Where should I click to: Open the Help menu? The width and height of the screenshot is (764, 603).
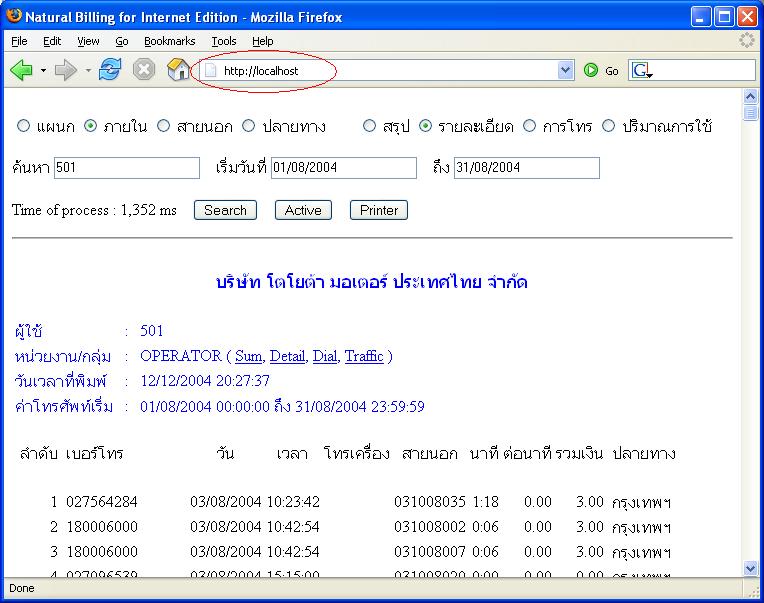click(263, 41)
